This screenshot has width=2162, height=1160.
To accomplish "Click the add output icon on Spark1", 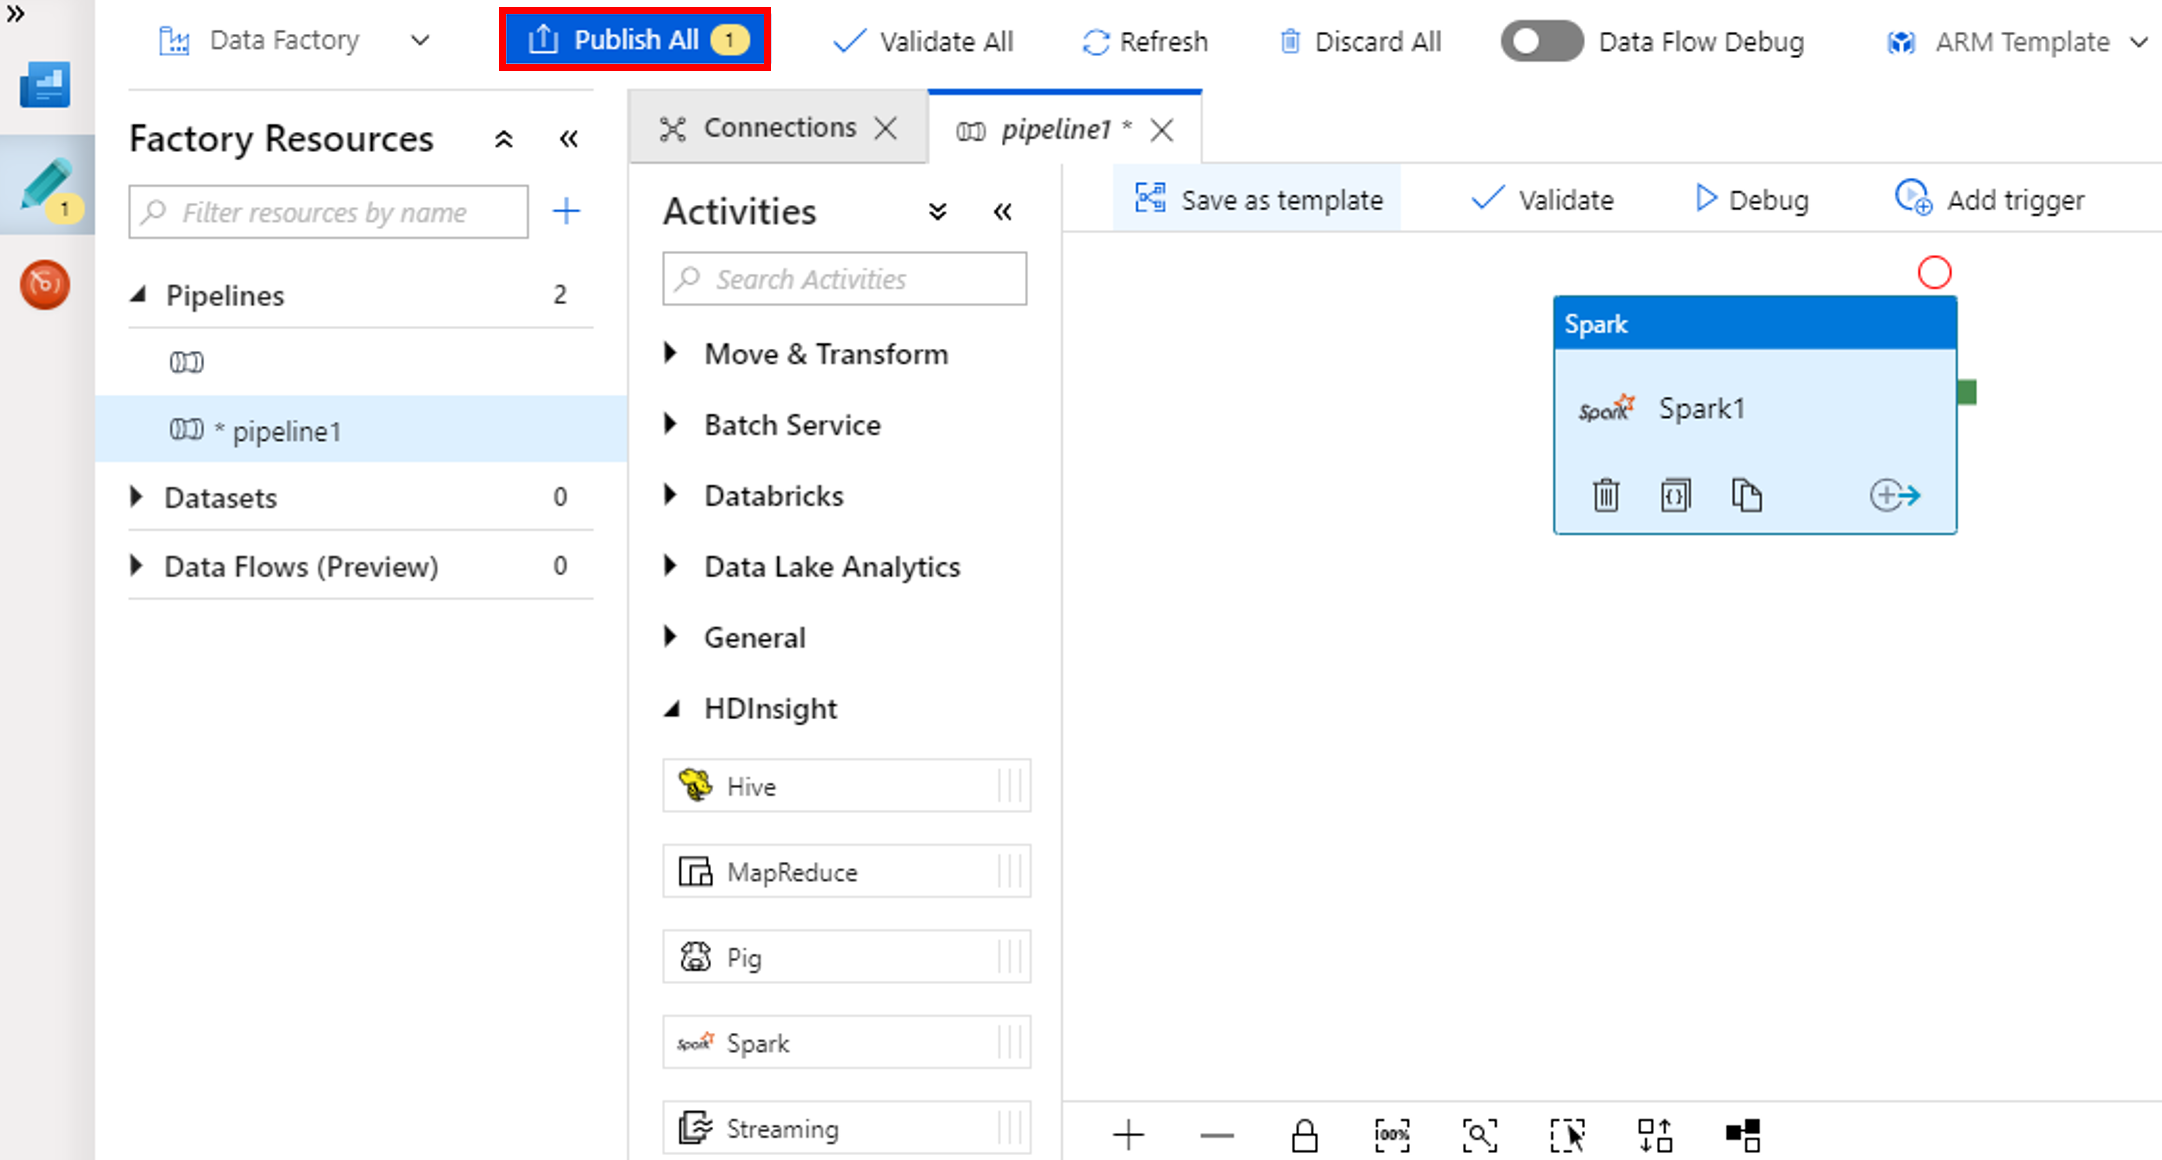I will (x=1895, y=495).
